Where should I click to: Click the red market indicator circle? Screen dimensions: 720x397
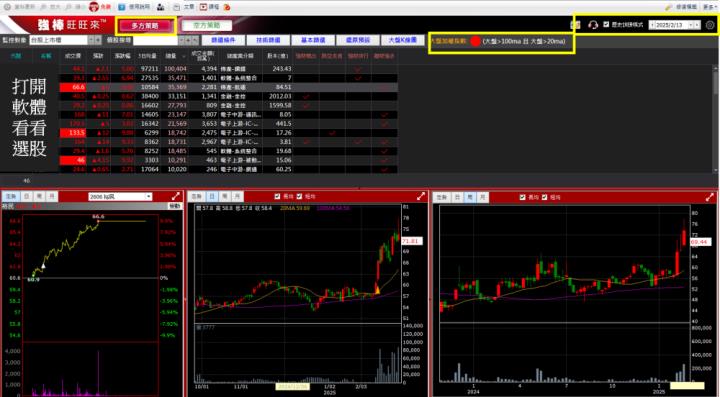(475, 41)
